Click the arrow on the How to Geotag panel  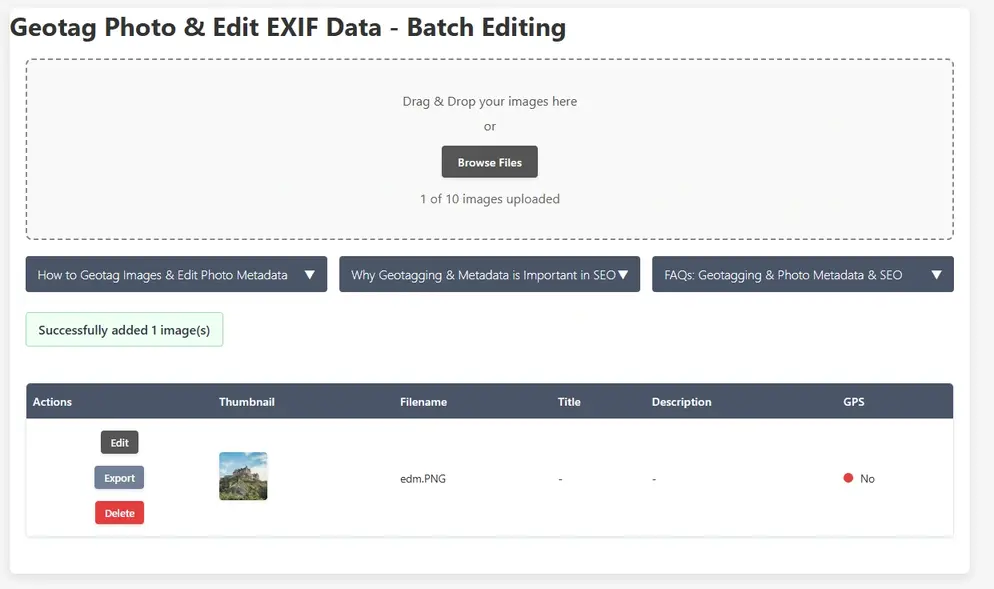pyautogui.click(x=310, y=274)
